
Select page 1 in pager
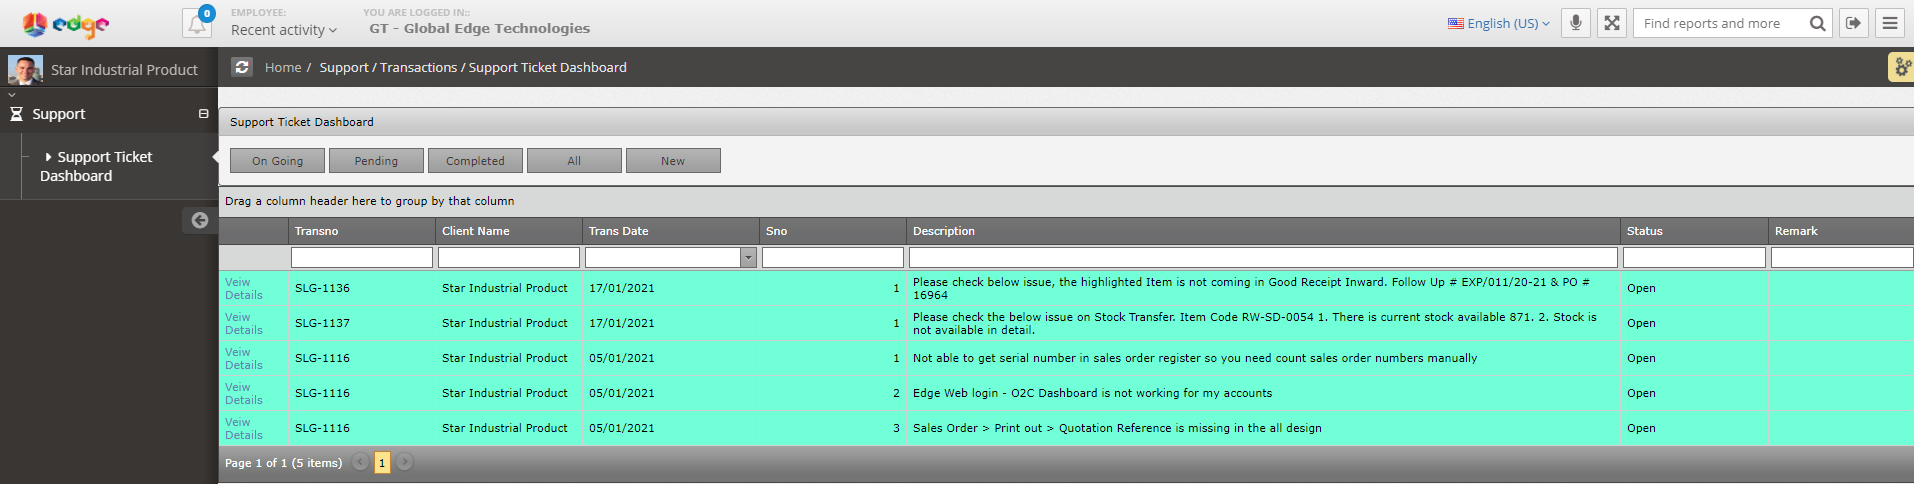click(382, 463)
